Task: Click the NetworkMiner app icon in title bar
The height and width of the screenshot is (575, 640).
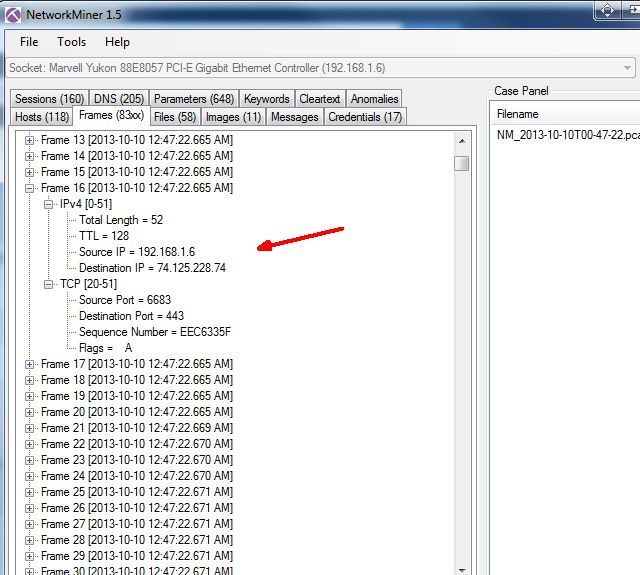Action: point(13,14)
